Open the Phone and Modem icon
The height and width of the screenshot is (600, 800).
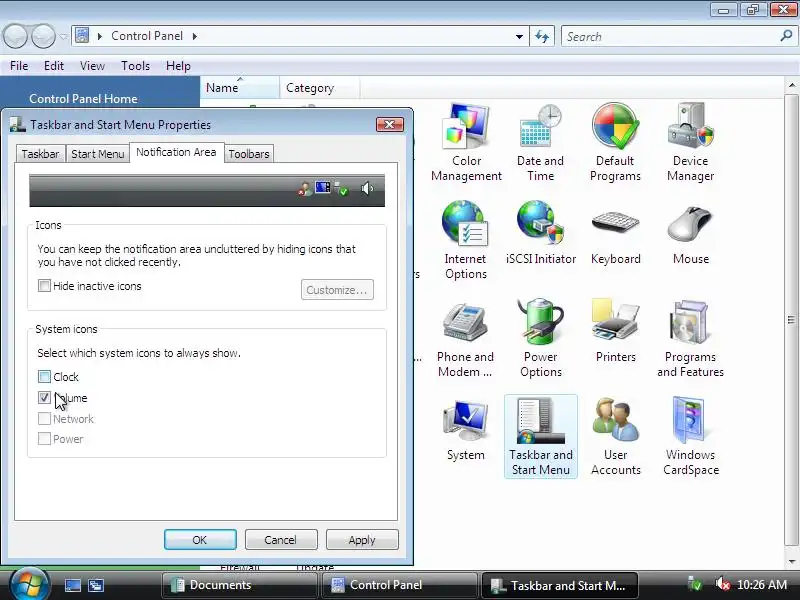(465, 338)
